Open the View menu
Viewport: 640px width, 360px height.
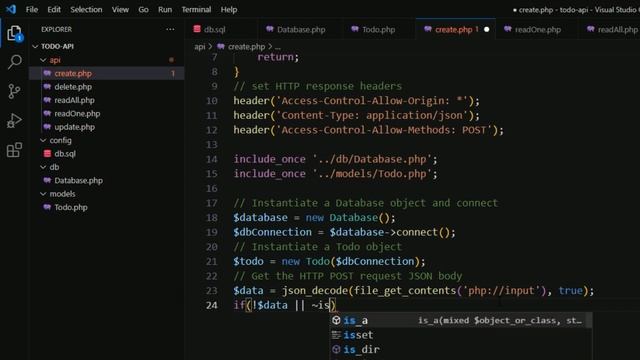(120, 9)
